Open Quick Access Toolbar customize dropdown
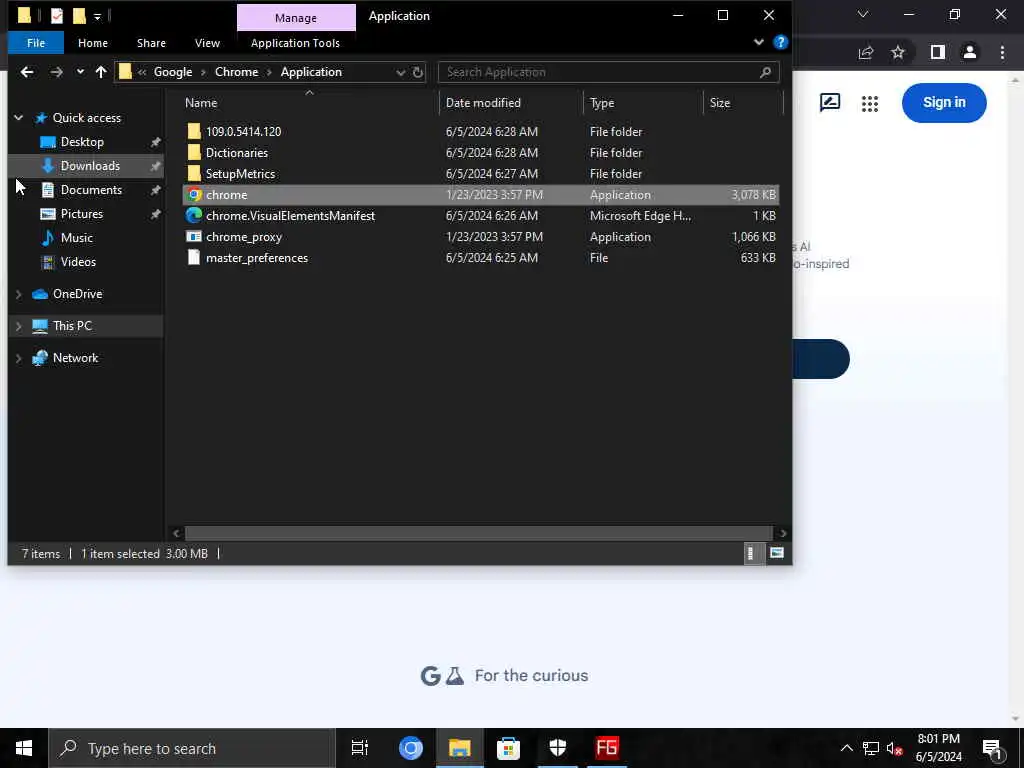The height and width of the screenshot is (768, 1024). [97, 16]
